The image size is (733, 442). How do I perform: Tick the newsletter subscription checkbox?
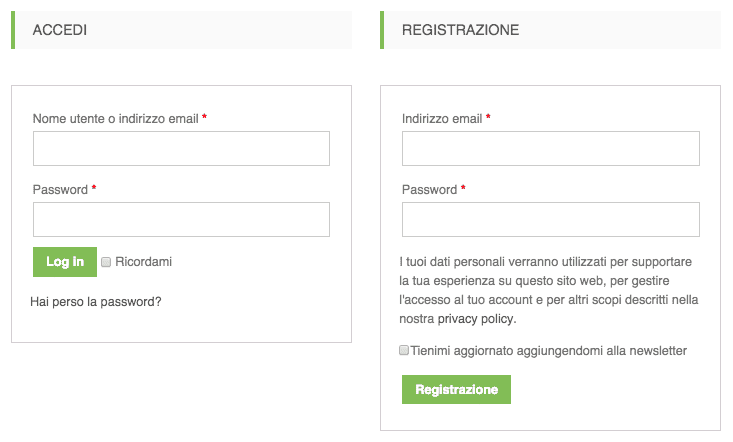pyautogui.click(x=404, y=351)
